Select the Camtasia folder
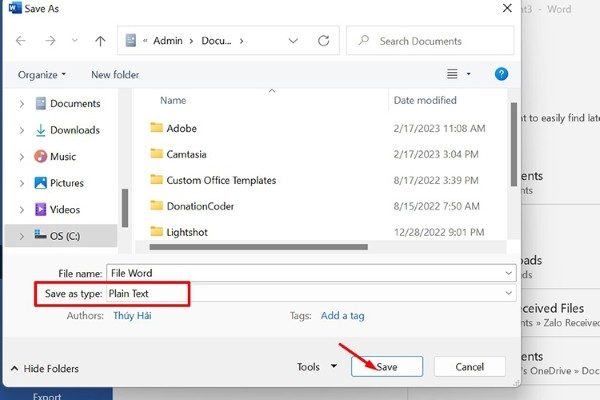 tap(178, 154)
